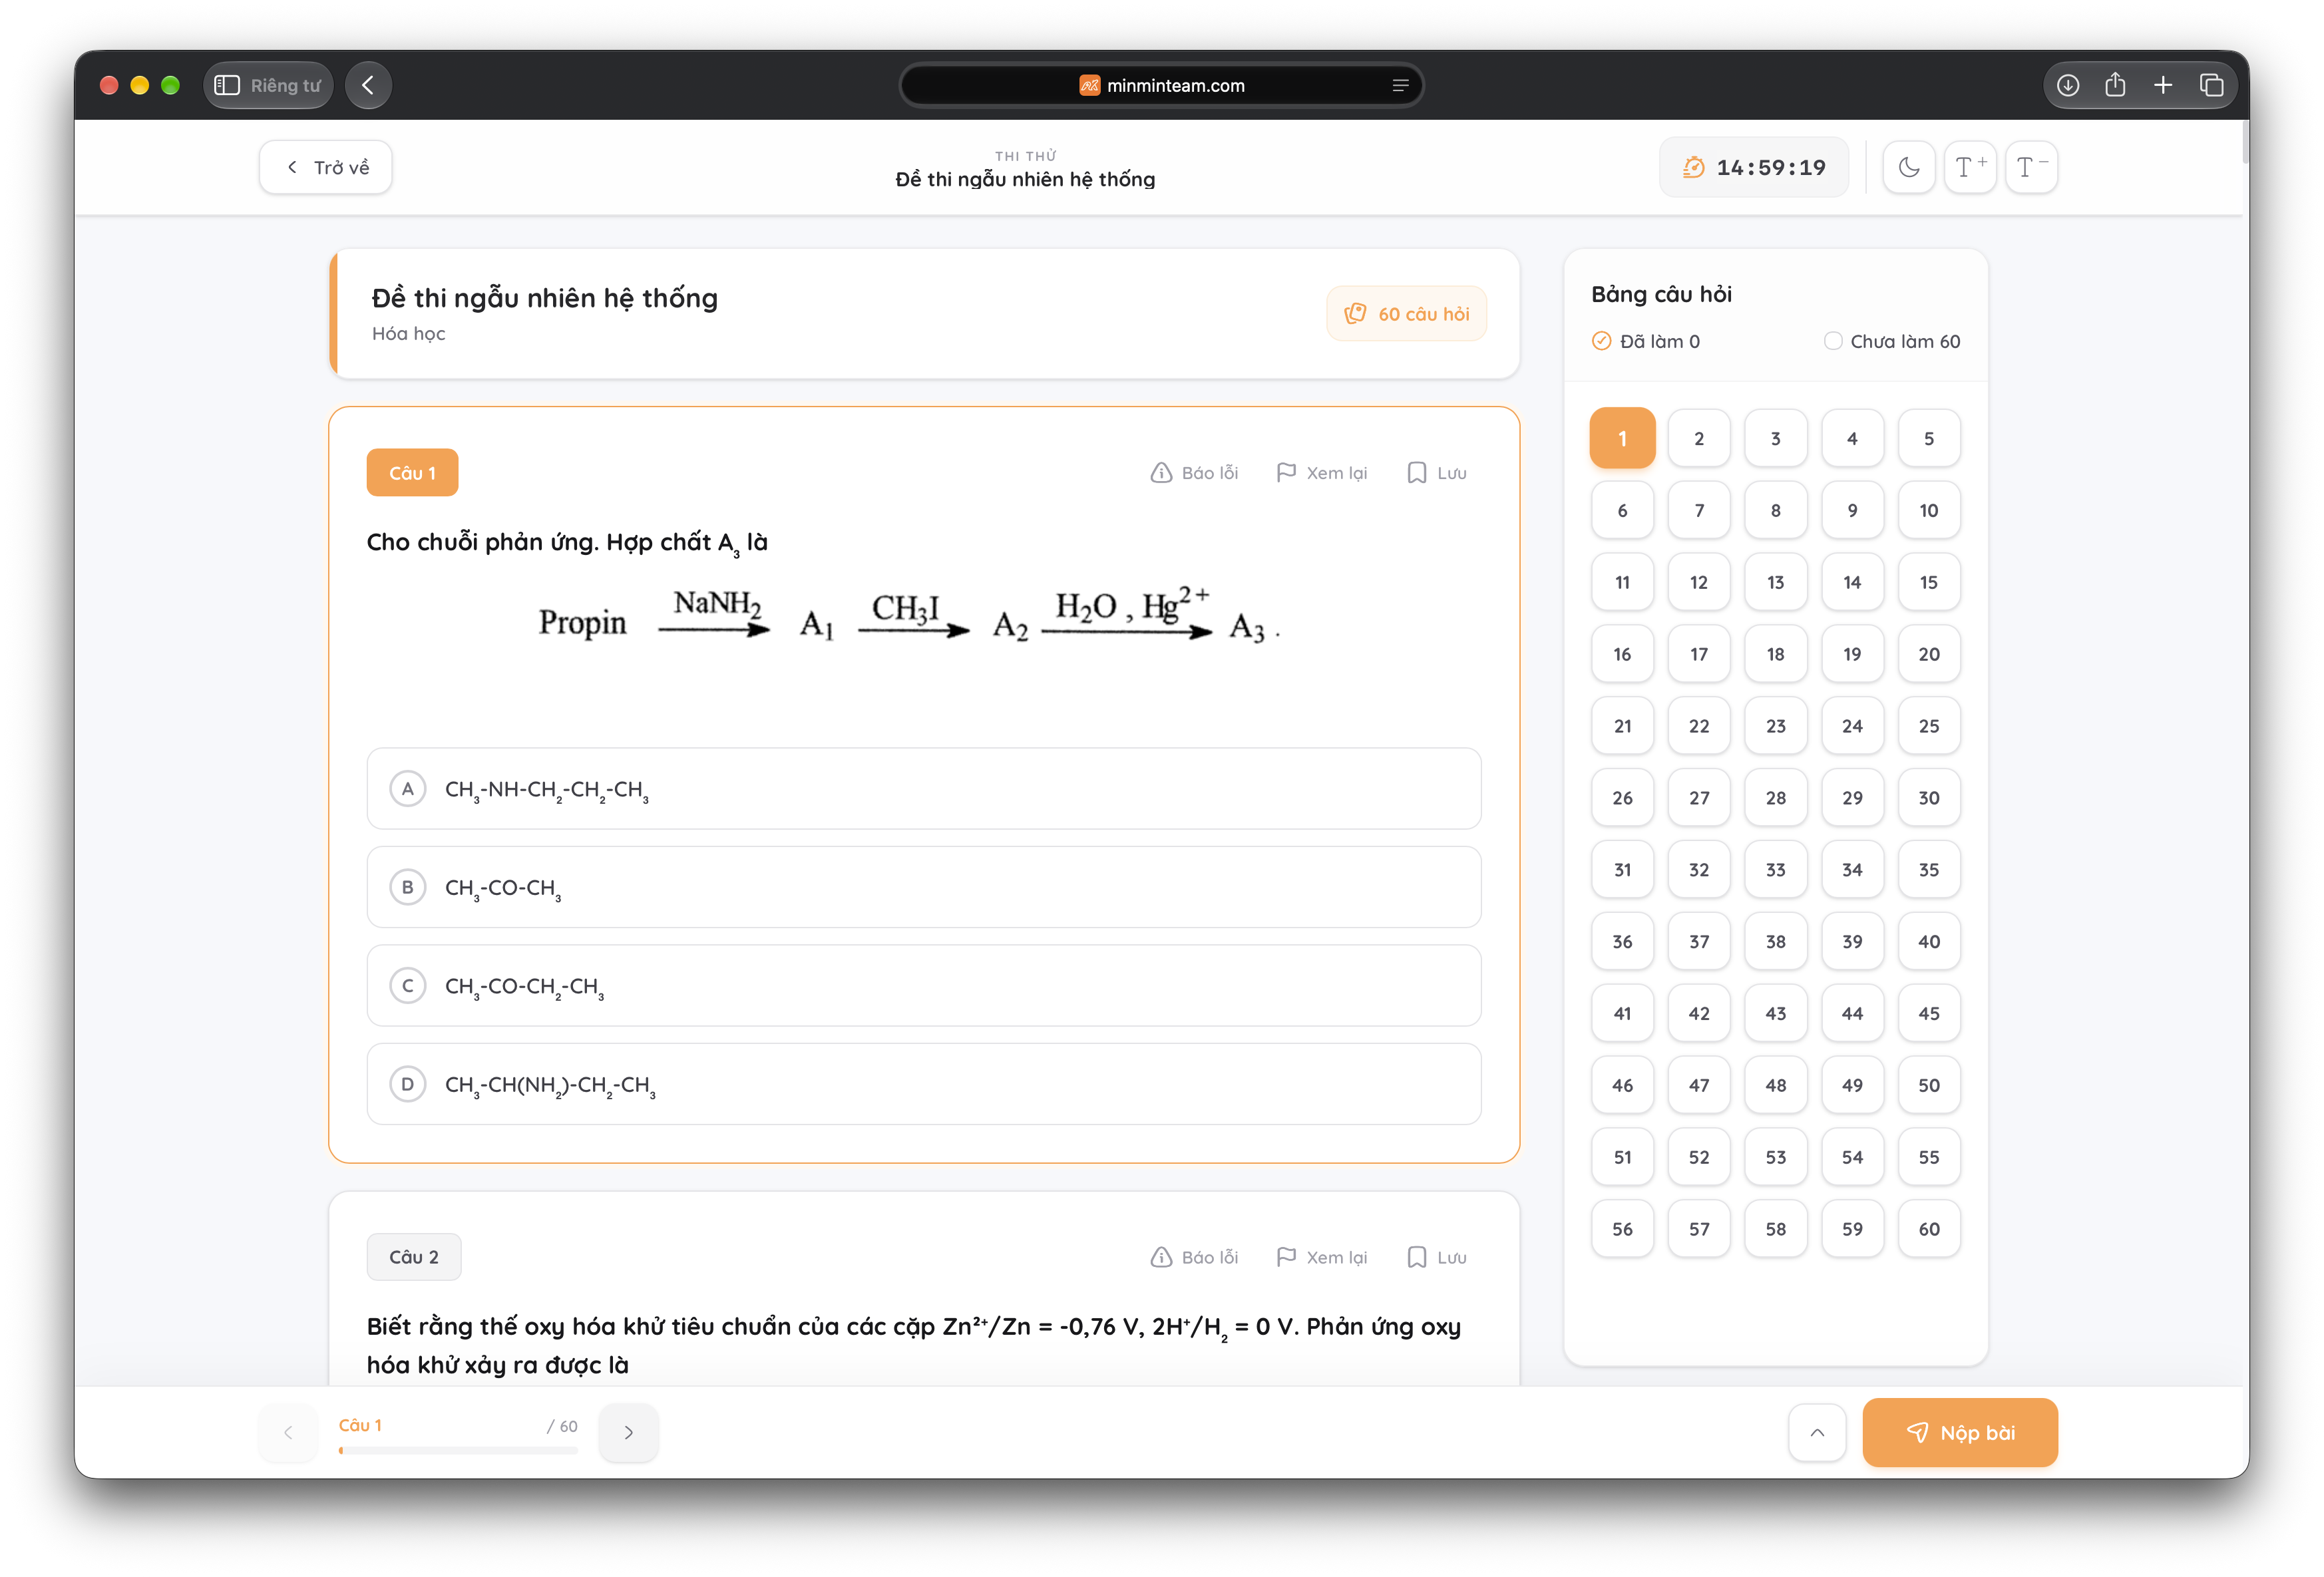This screenshot has height=1577, width=2324.
Task: Go to previous question with left chevron
Action: click(288, 1432)
